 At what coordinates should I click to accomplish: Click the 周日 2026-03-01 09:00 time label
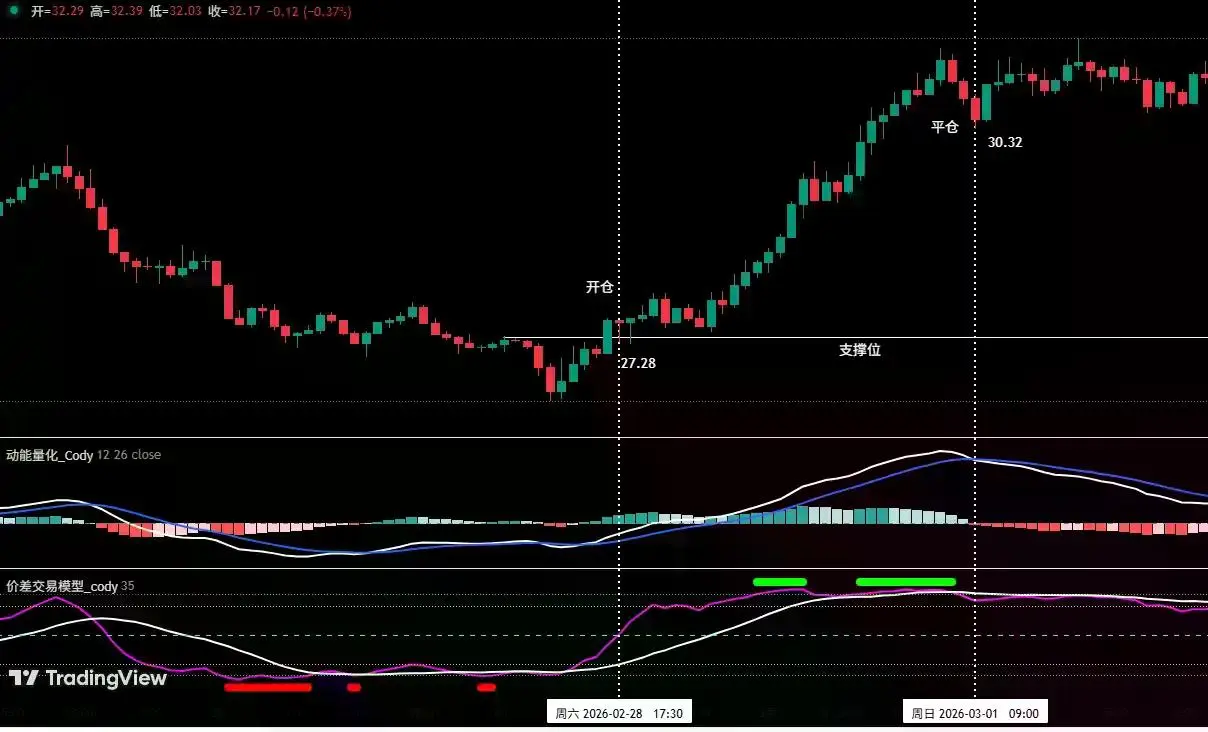(x=975, y=713)
